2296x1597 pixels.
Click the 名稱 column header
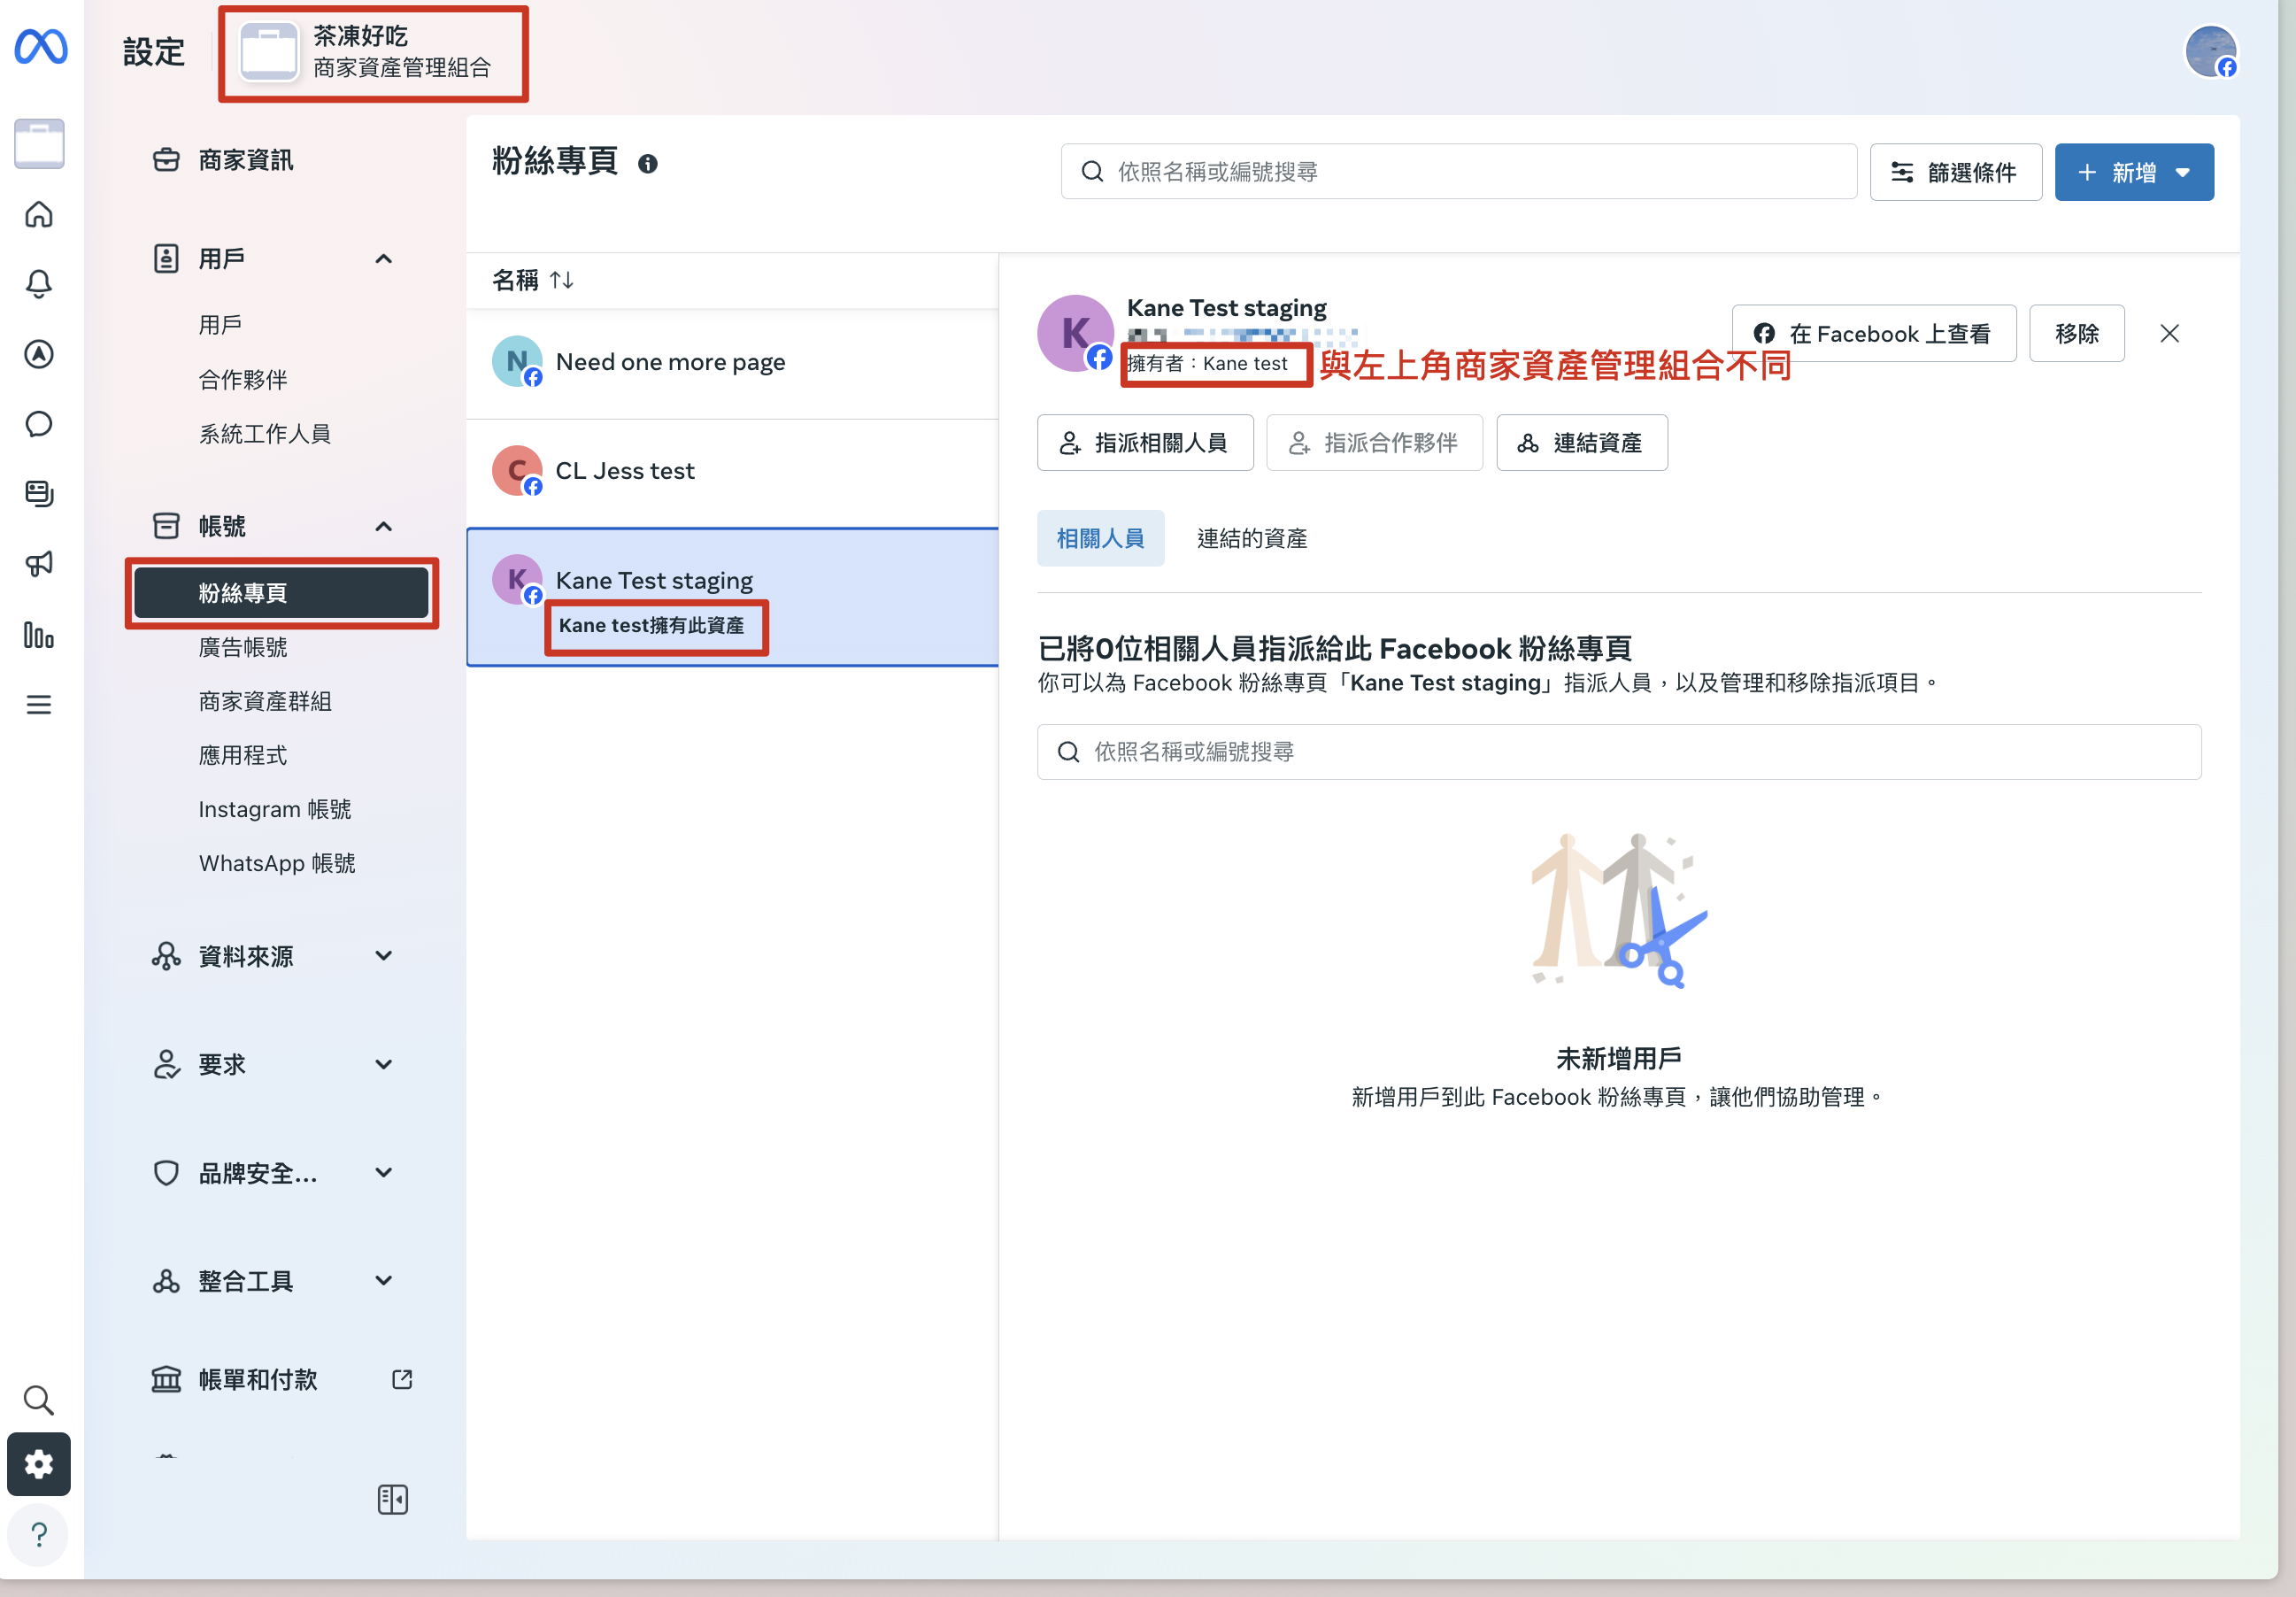(515, 280)
